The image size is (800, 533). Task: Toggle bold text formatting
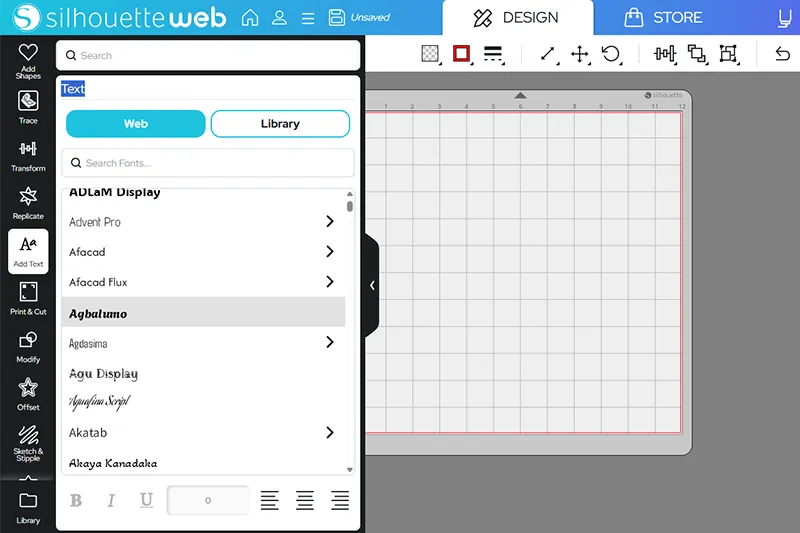point(76,500)
